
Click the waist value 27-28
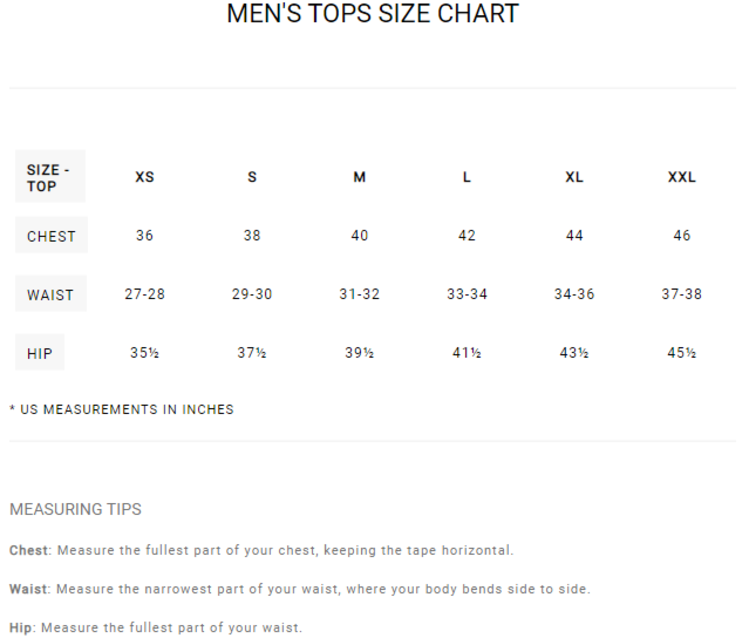145,295
